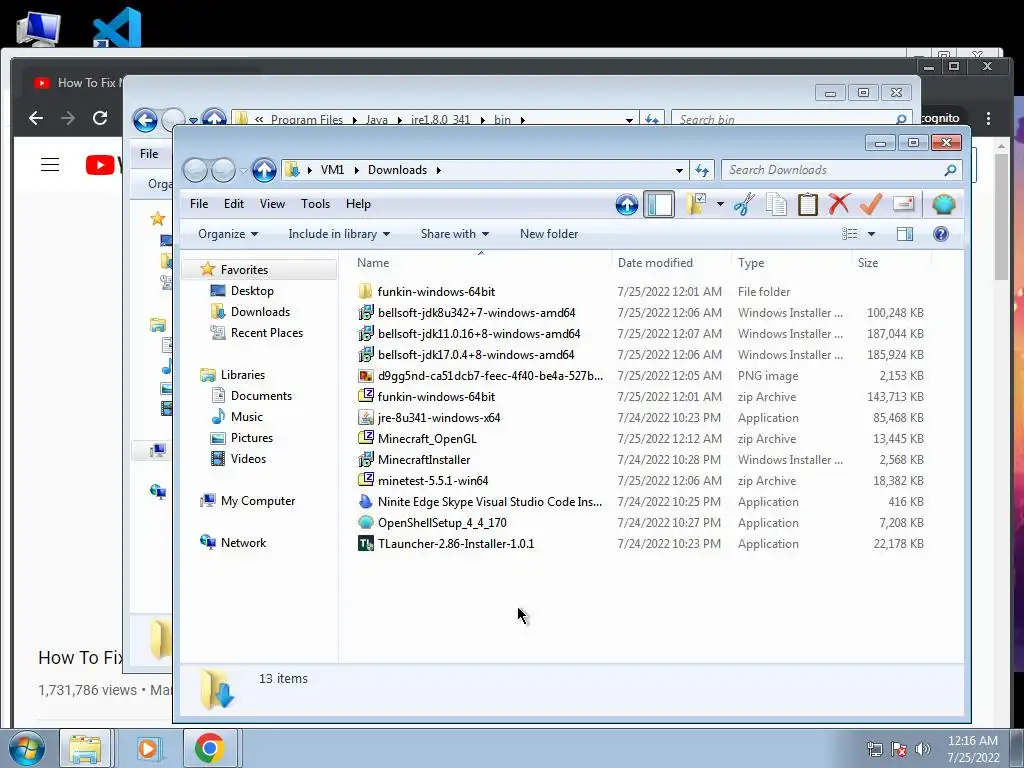Select minetest-5.5.1-win64 zip archive
Screen dimensions: 1024x768
tap(432, 481)
